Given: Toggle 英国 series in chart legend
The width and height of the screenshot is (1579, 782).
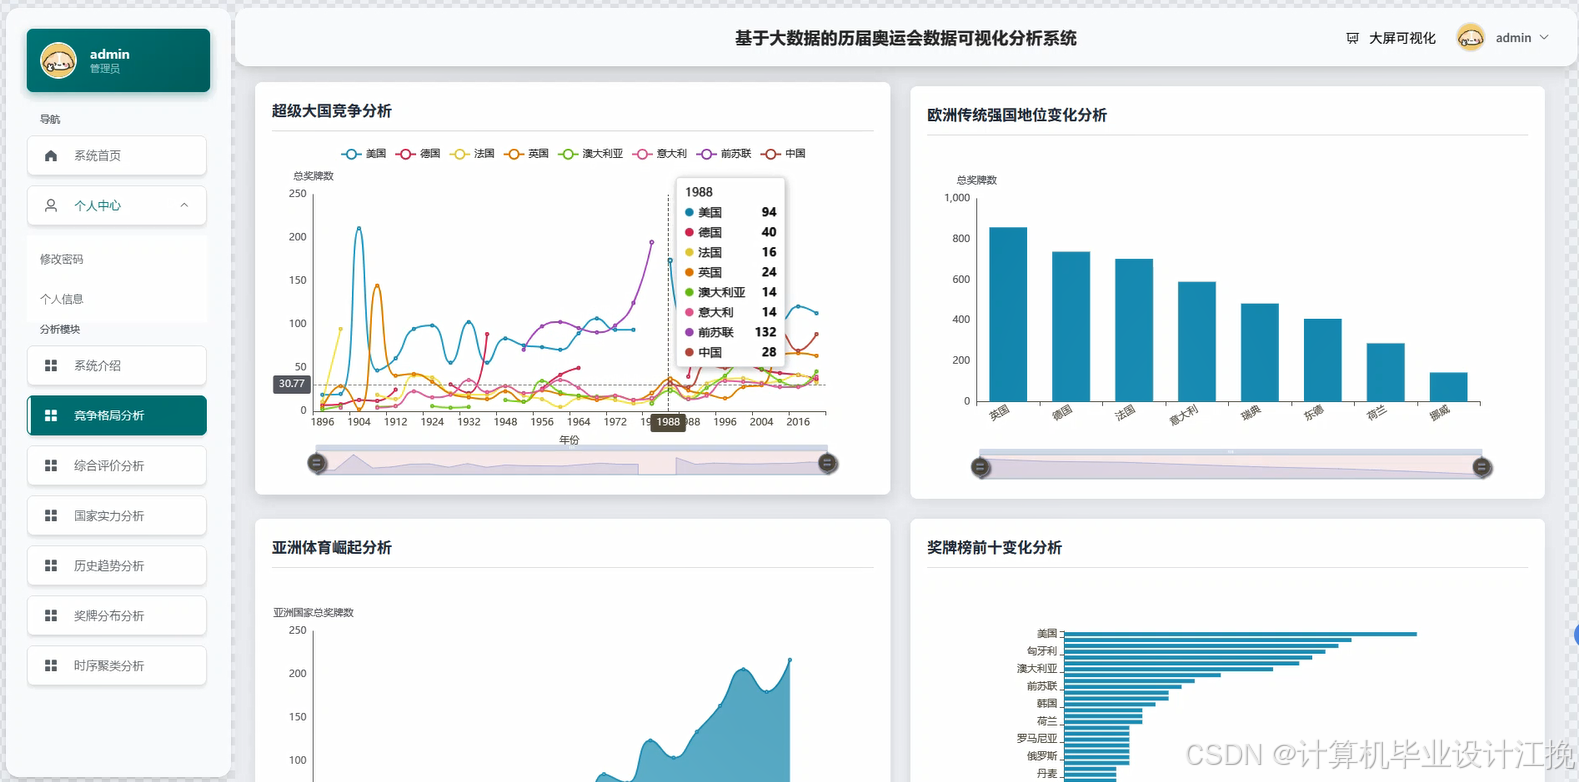Looking at the screenshot, I should [526, 154].
